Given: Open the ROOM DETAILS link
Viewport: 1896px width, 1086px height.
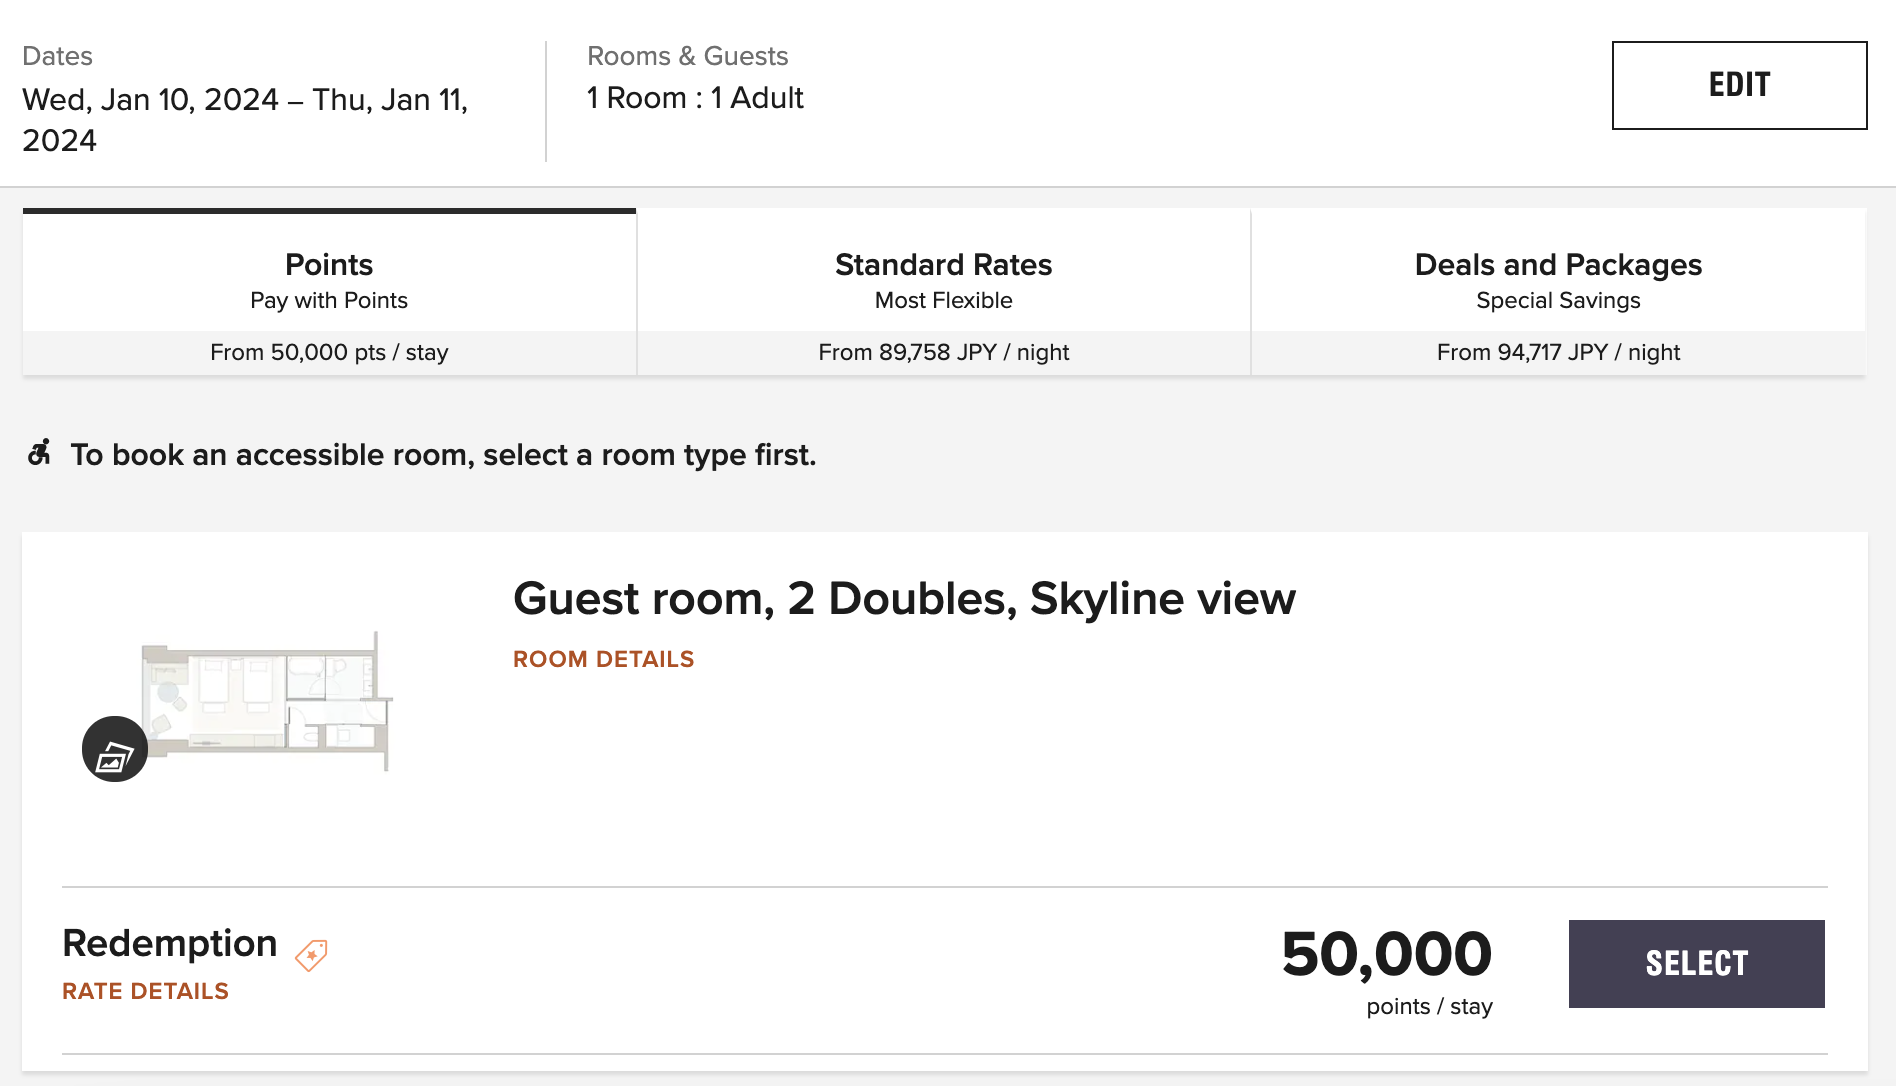Looking at the screenshot, I should (603, 659).
